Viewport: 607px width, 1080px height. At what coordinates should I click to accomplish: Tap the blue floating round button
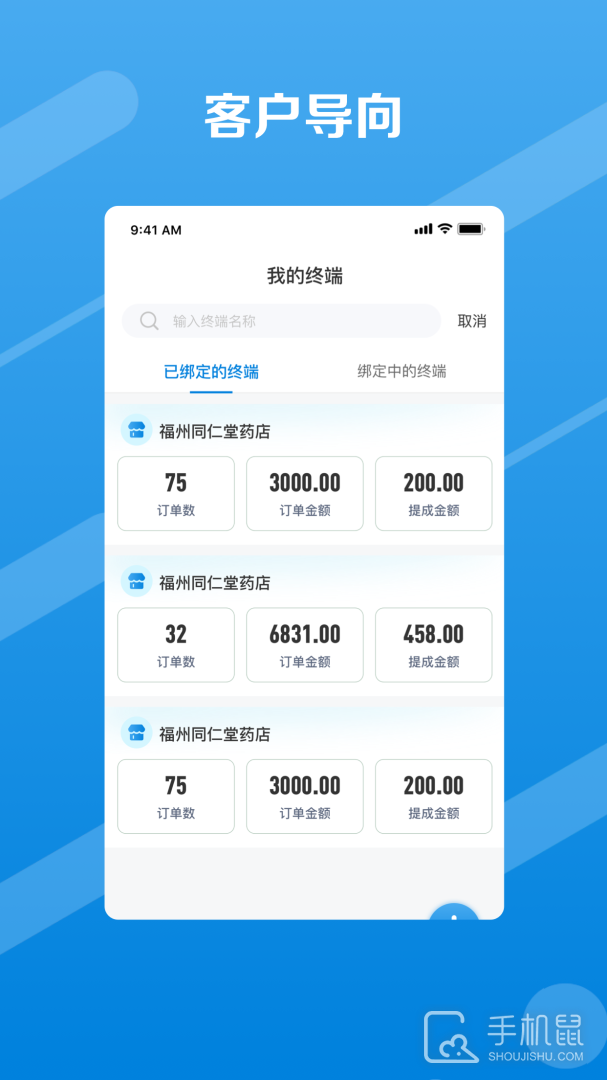454,911
